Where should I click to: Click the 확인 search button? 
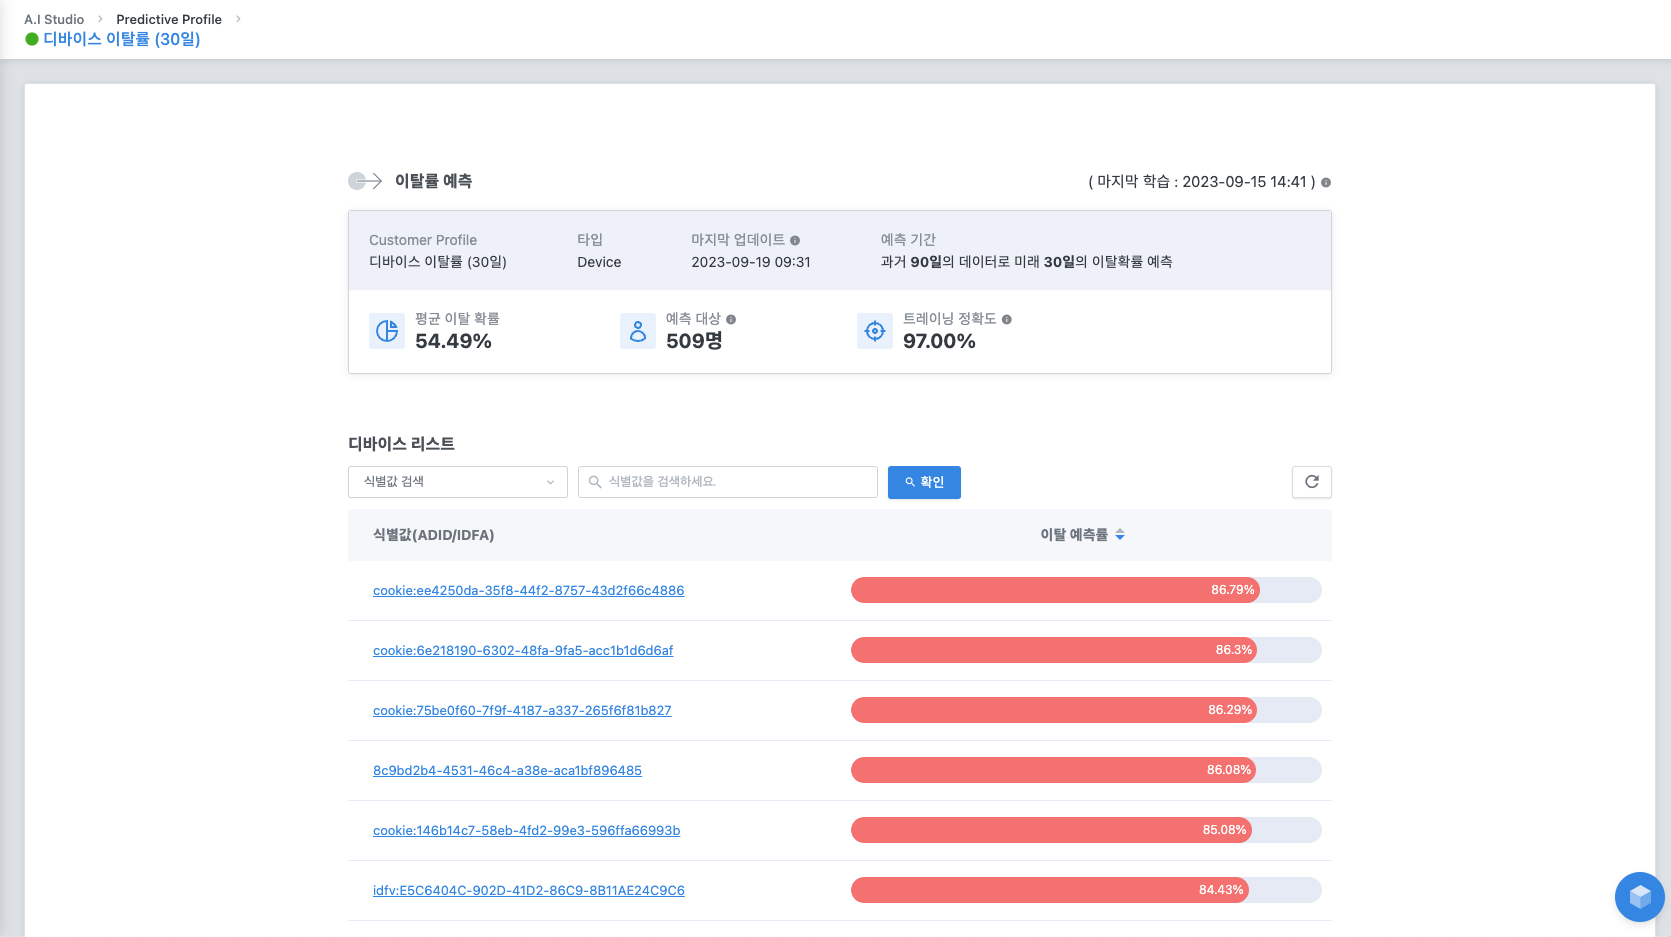tap(924, 482)
